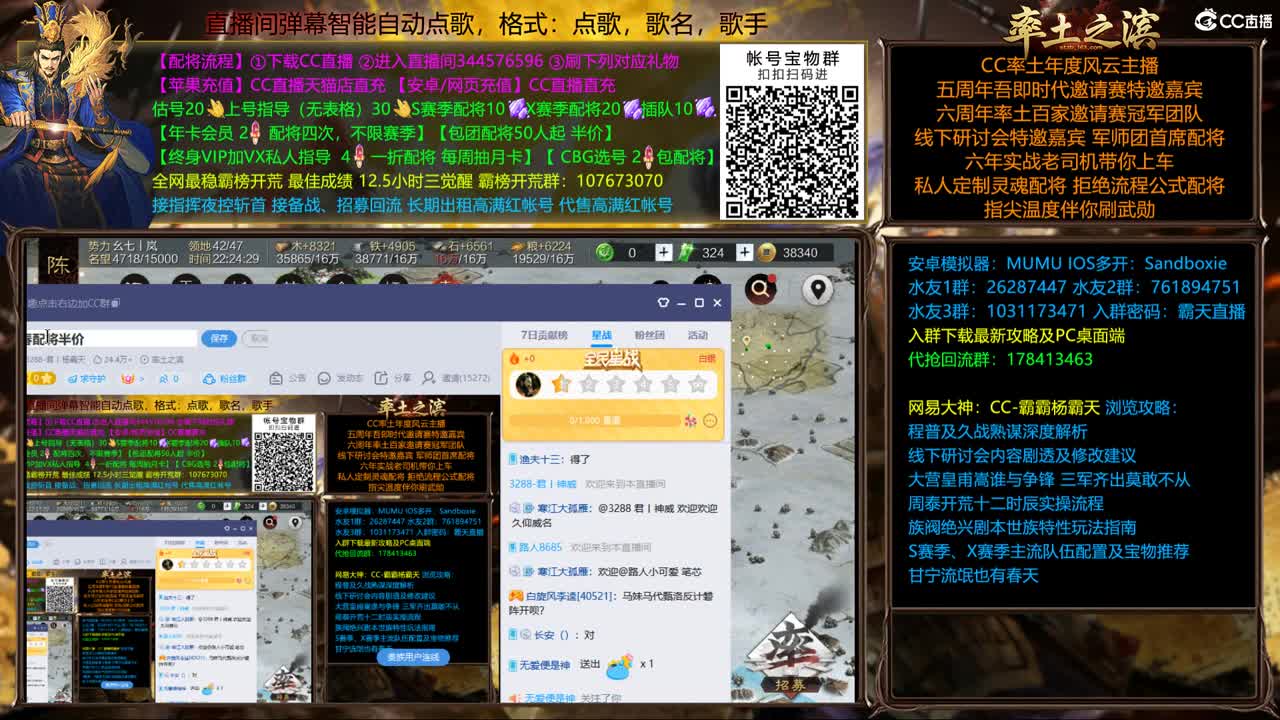Image resolution: width=1280 pixels, height=720 pixels.
Task: Click the 名望 4718/15000 prestige text
Action: click(x=133, y=259)
